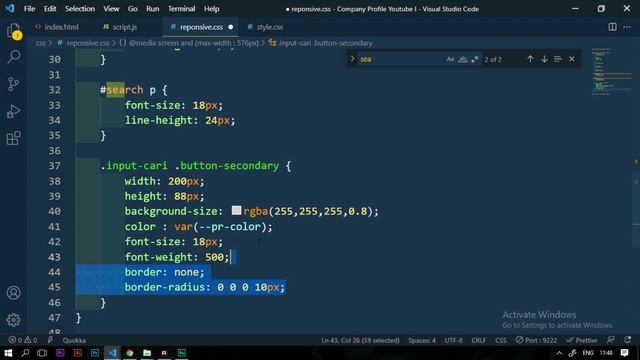This screenshot has height=360, width=640.
Task: Open Windows Start menu
Action: [x=8, y=353]
